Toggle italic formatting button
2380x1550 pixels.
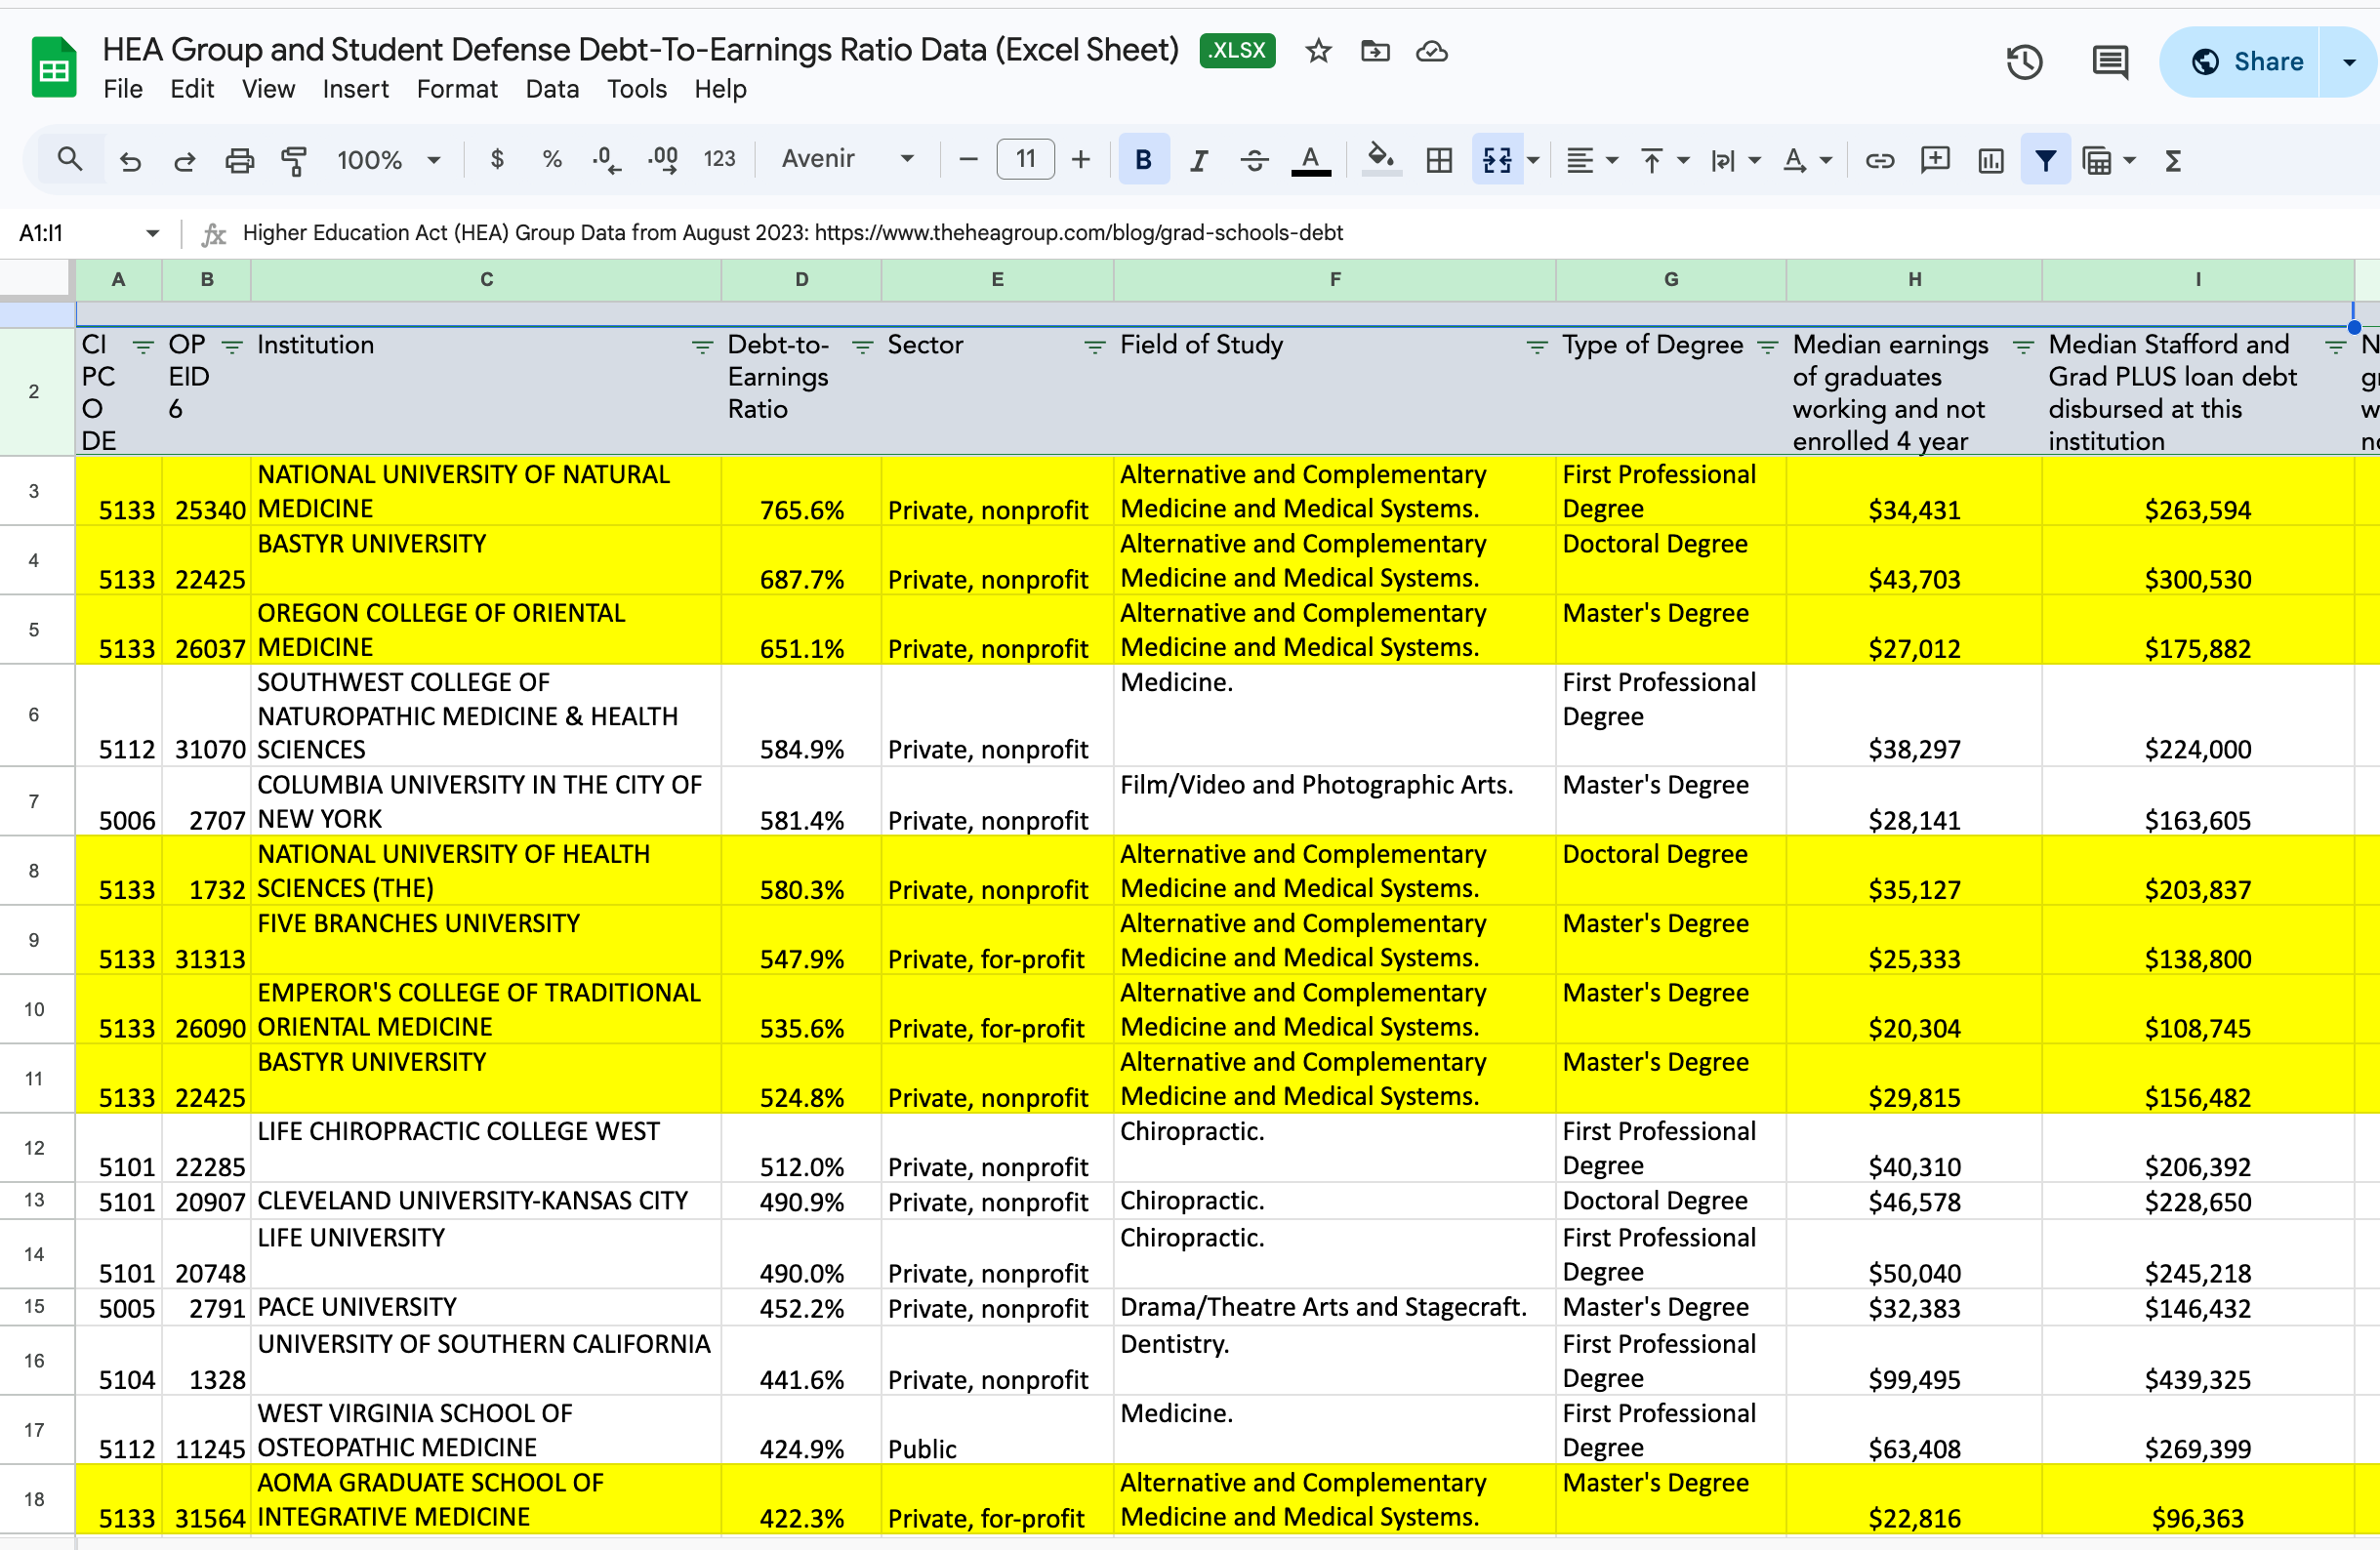coord(1198,160)
